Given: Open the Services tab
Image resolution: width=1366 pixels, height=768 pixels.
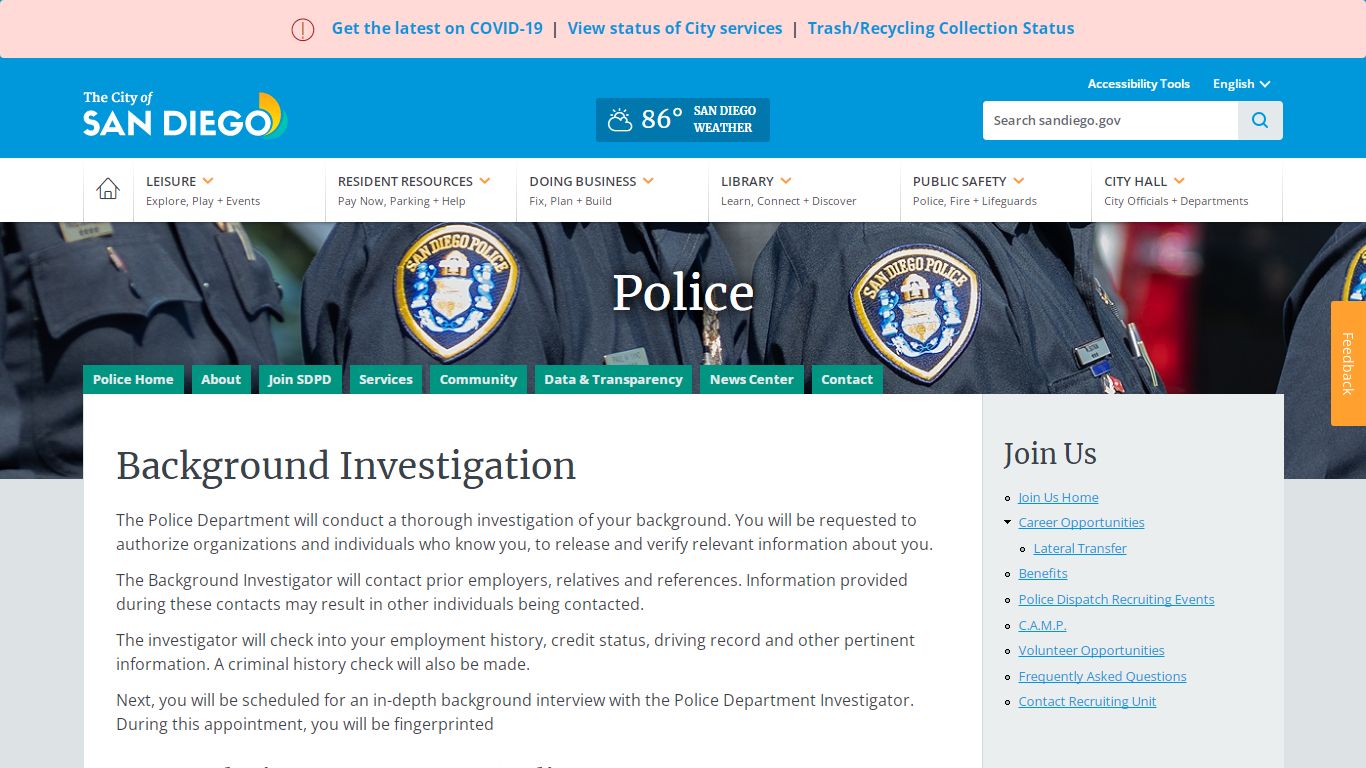Looking at the screenshot, I should [x=386, y=379].
